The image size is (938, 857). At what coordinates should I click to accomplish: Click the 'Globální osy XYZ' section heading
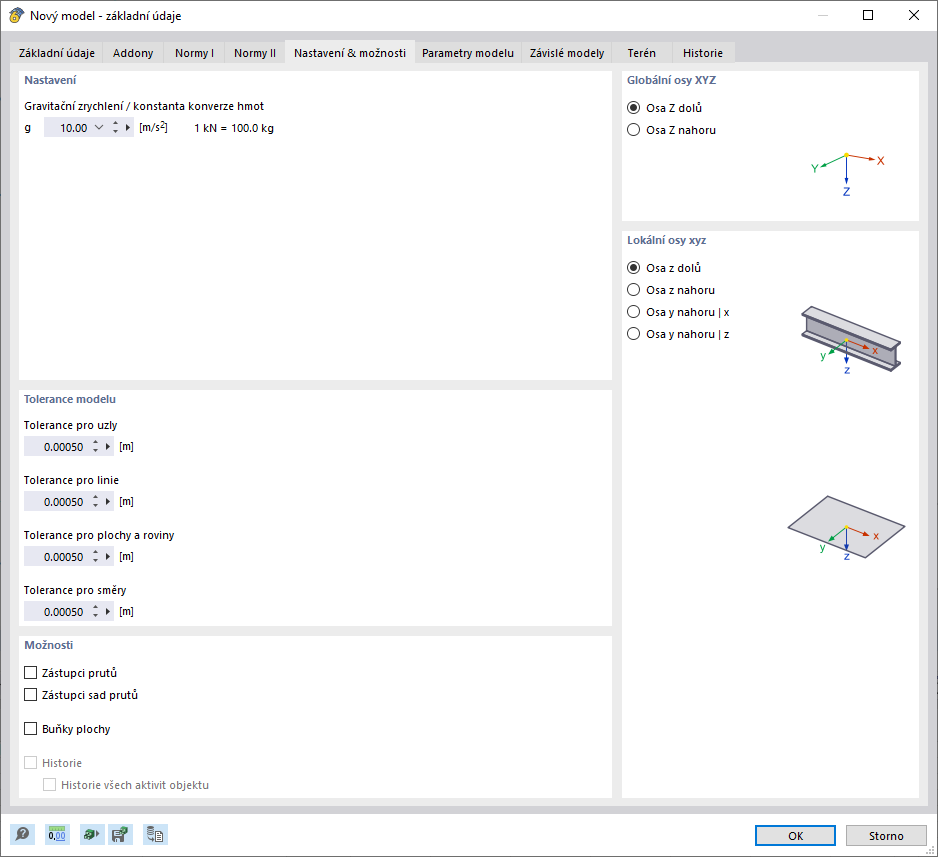coord(671,80)
